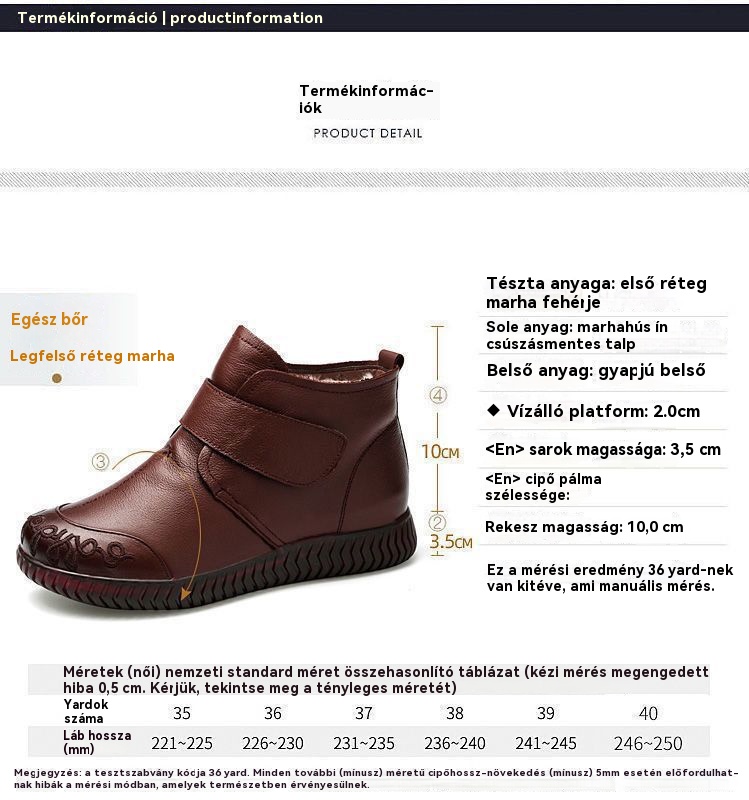Click the black diamond bullet before Vízálló platform

[x=493, y=410]
